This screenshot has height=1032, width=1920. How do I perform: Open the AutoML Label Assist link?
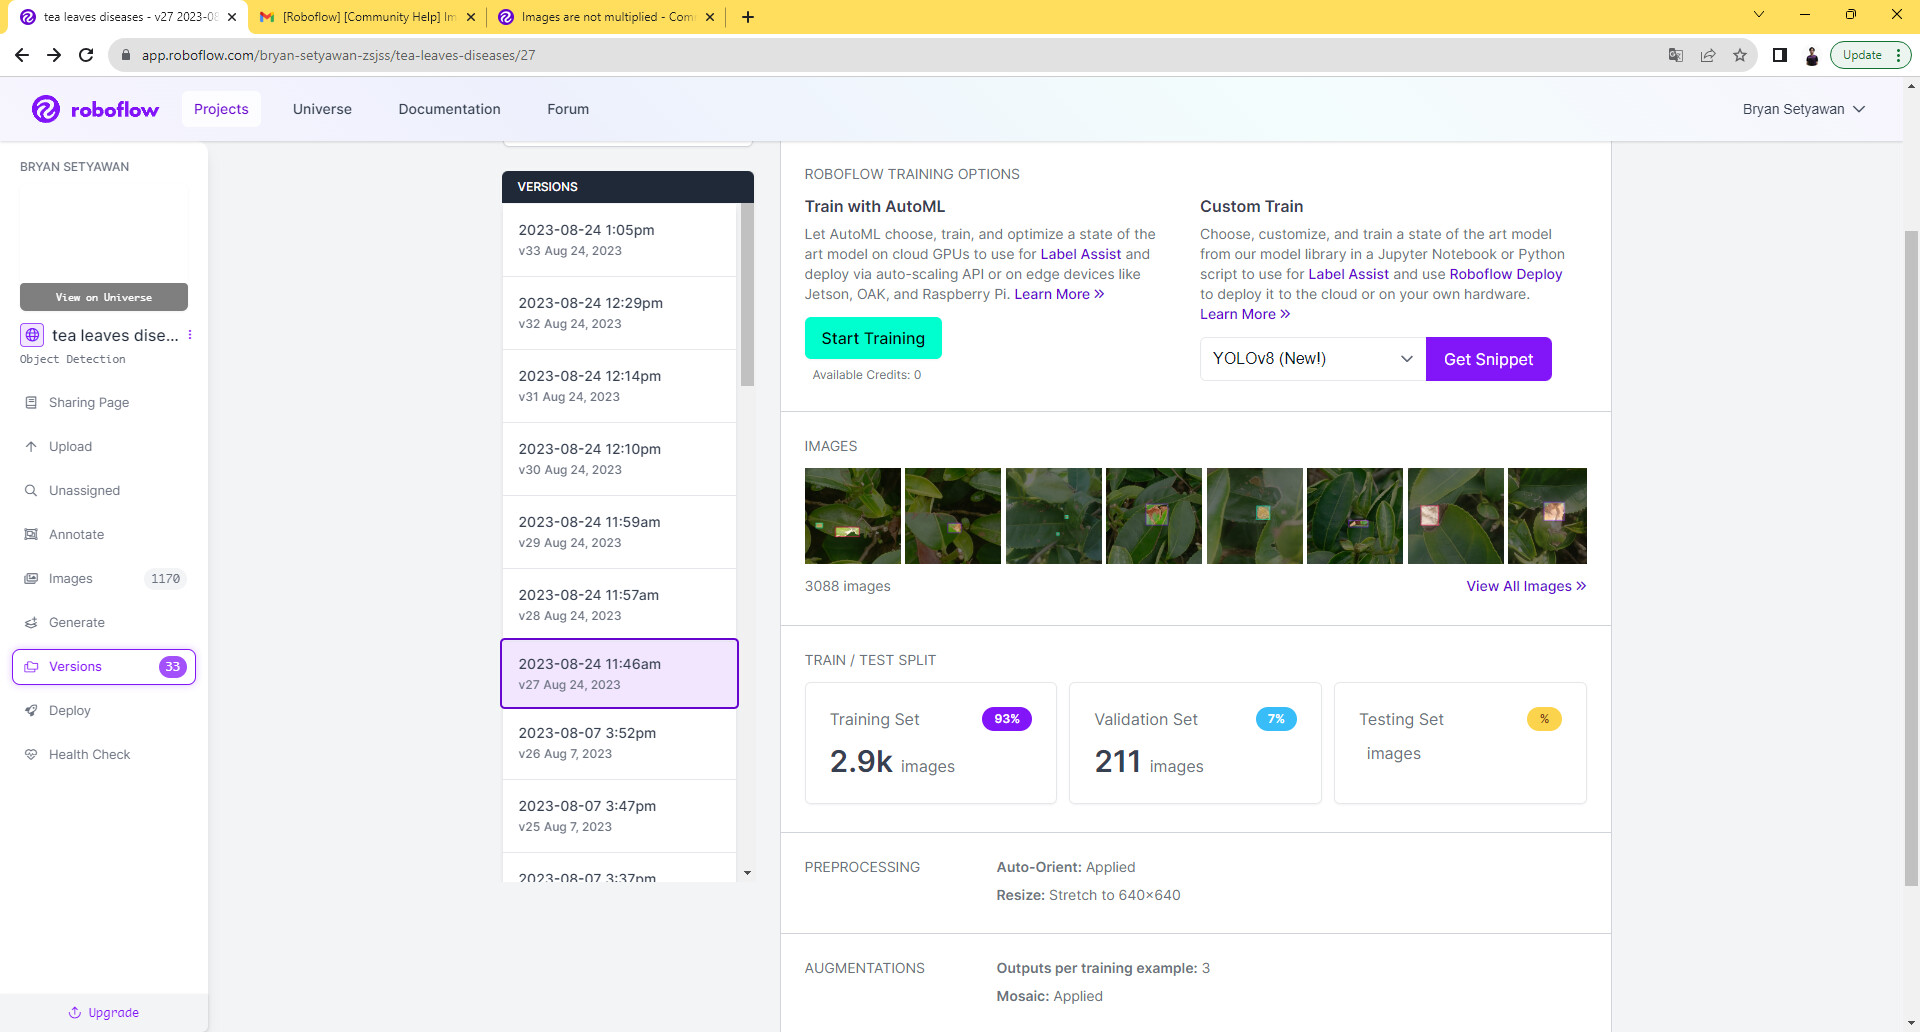point(1080,254)
